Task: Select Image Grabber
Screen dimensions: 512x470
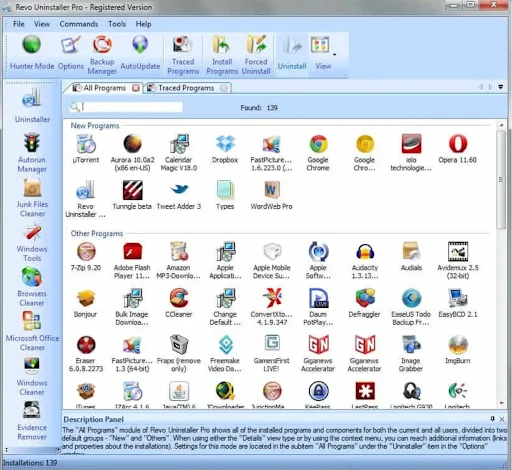Action: pyautogui.click(x=411, y=354)
